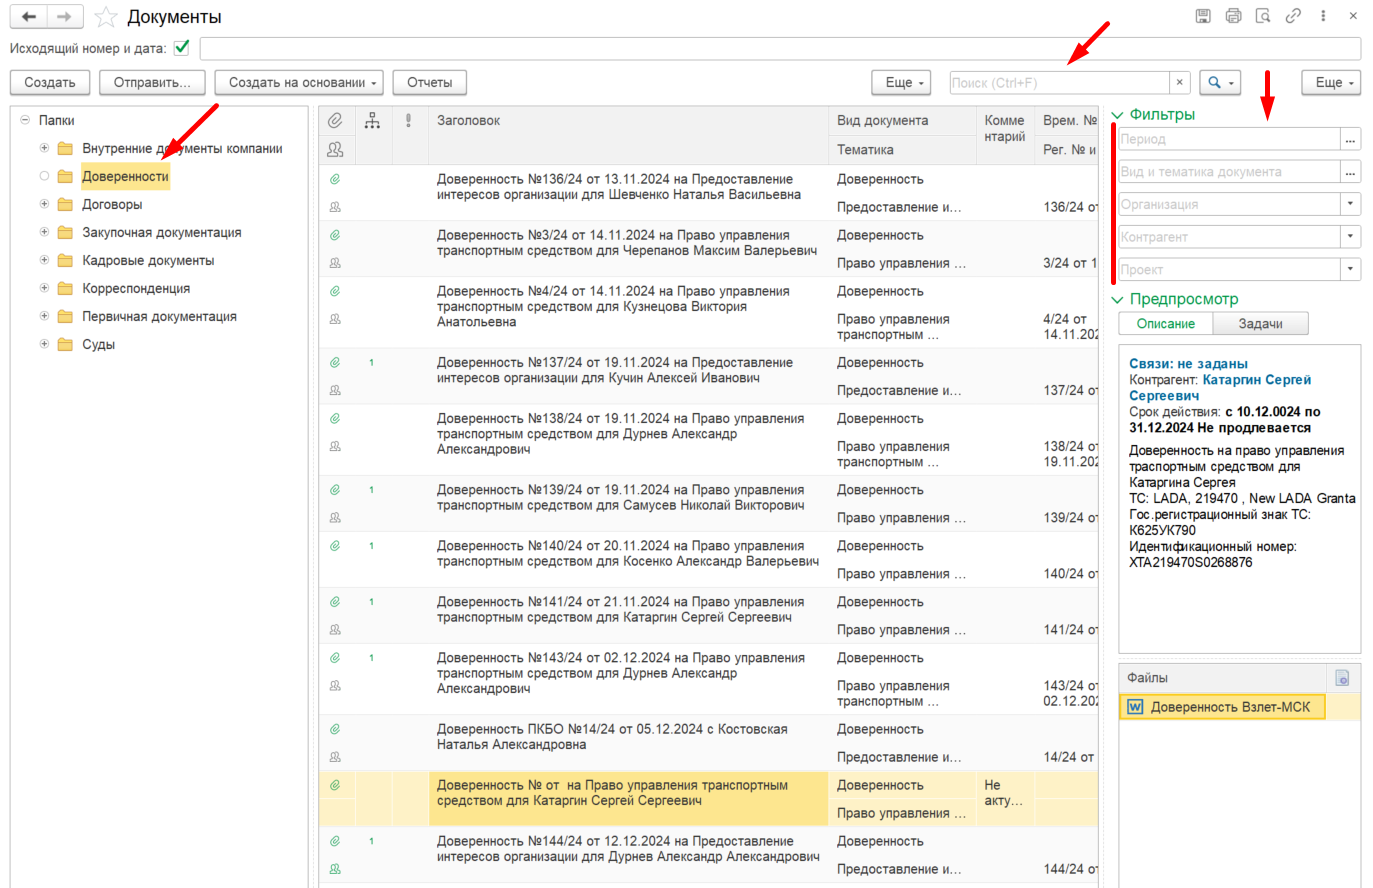The height and width of the screenshot is (888, 1373).
Task: Switch to the Описание tab
Action: [1166, 324]
